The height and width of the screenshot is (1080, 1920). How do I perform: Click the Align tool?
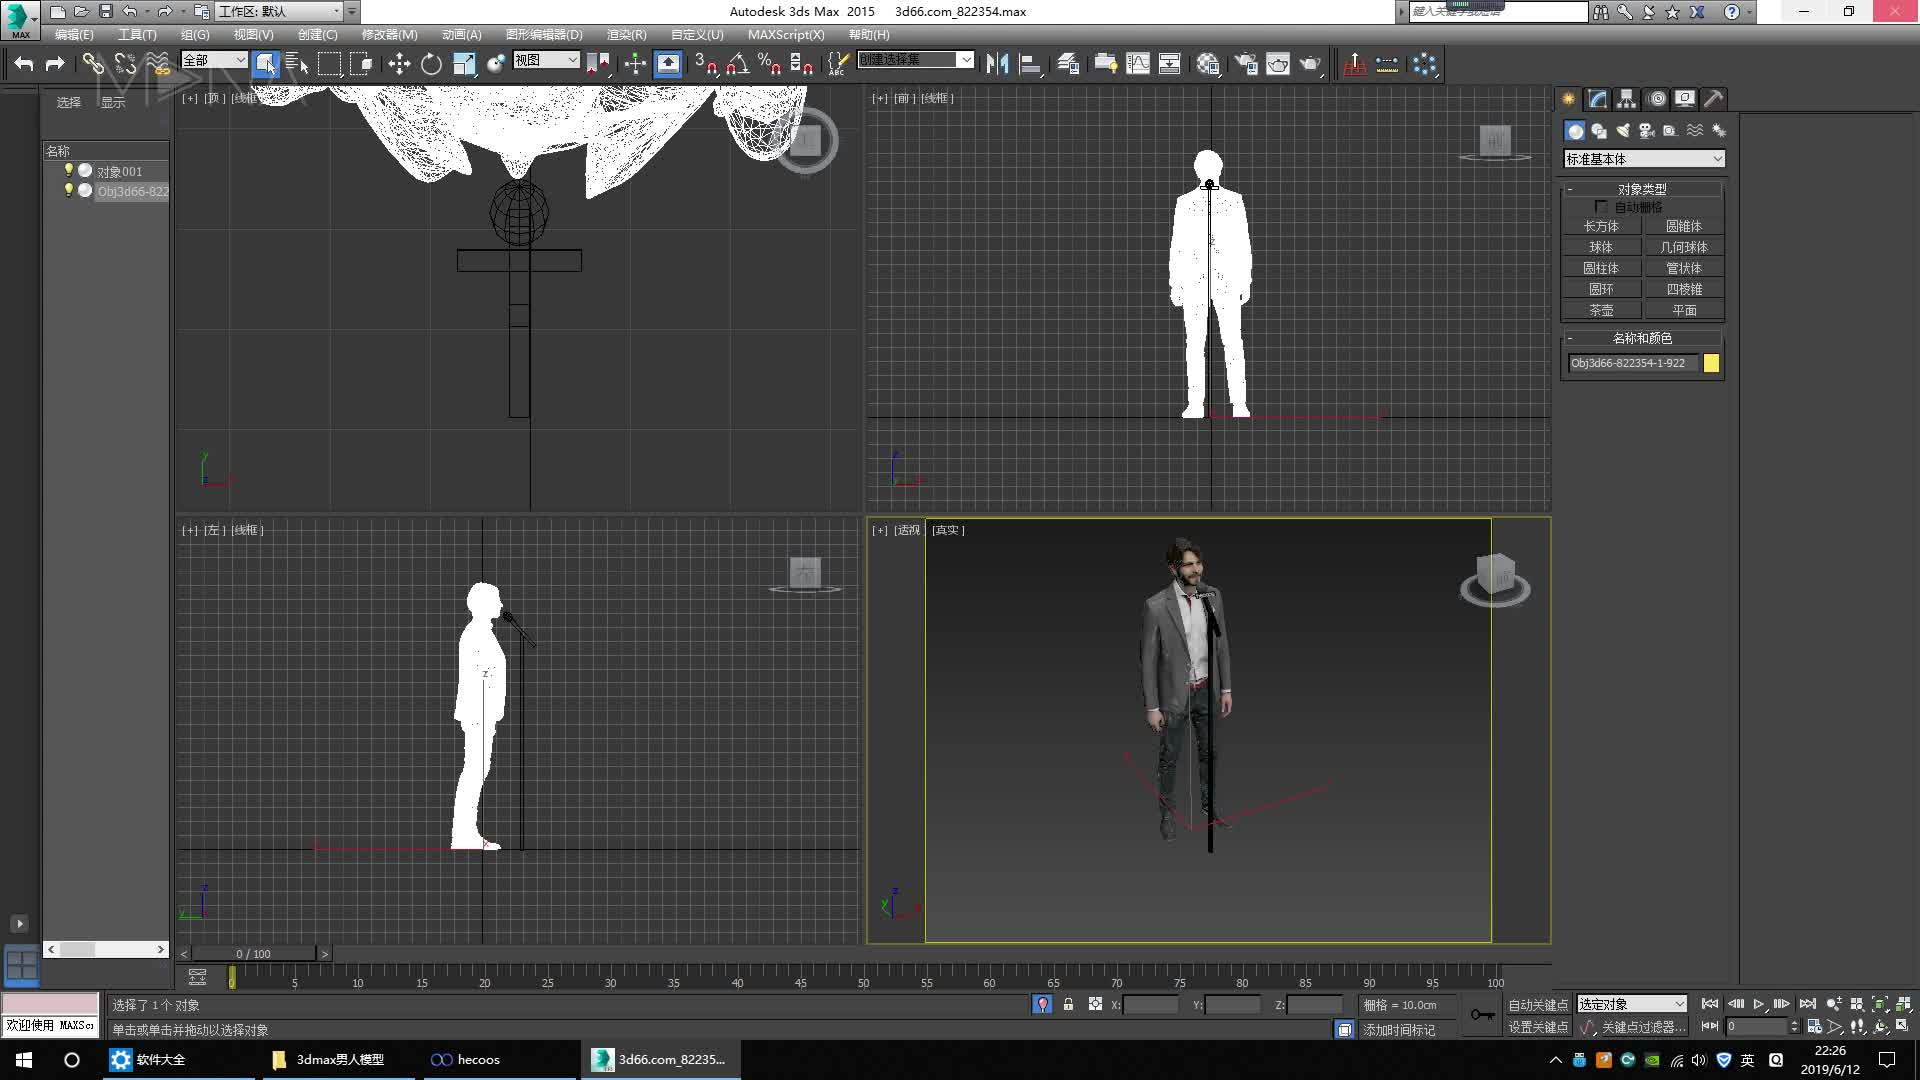coord(1030,64)
